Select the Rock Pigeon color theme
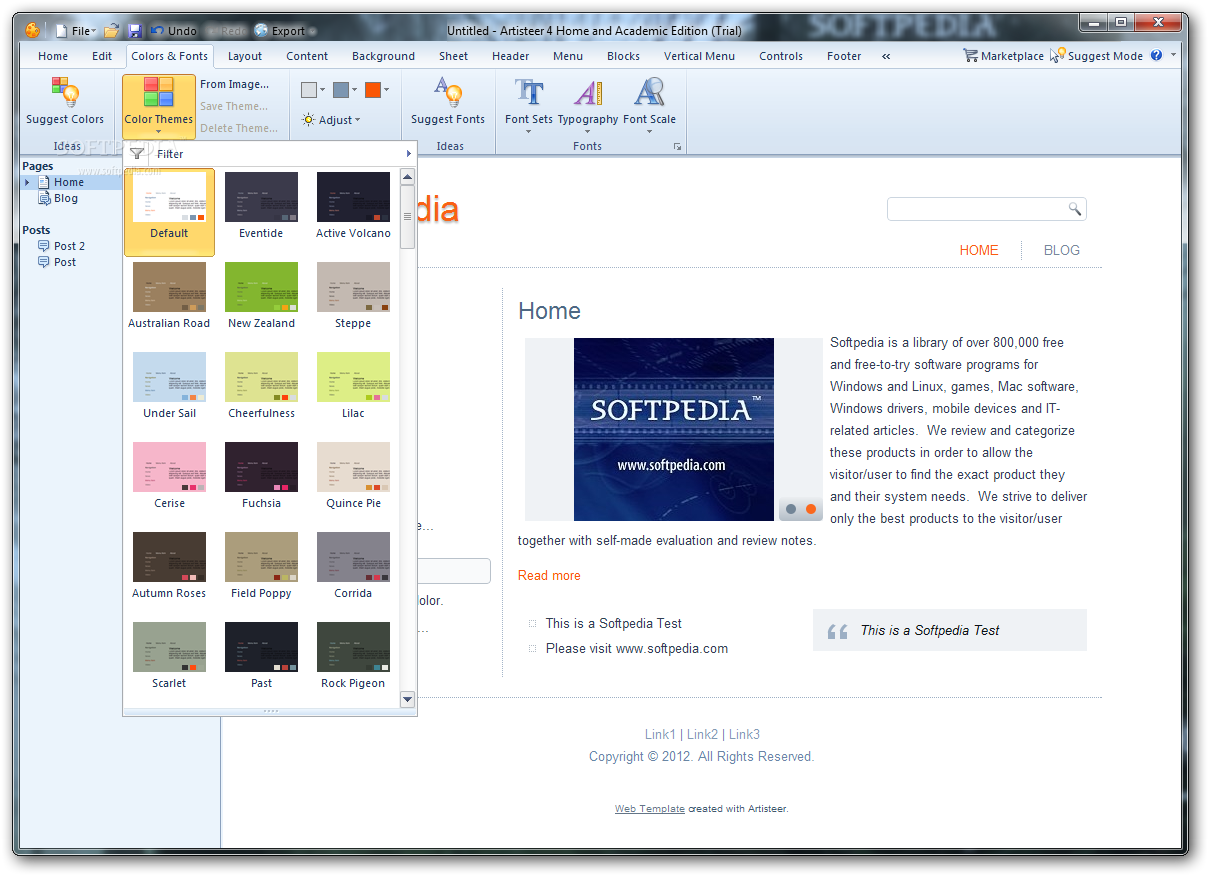The width and height of the screenshot is (1209, 876). coord(353,656)
